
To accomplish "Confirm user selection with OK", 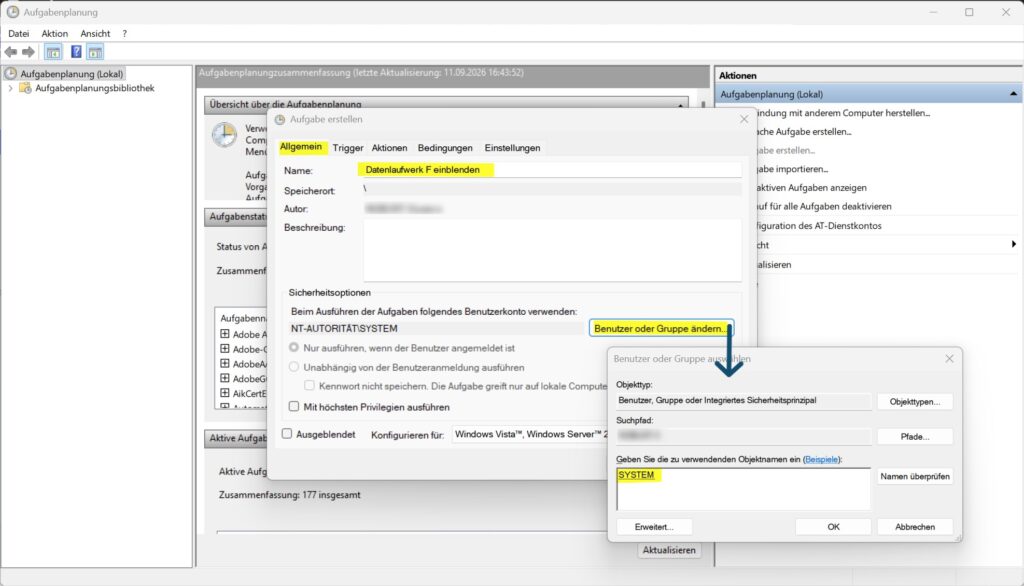I will 833,527.
